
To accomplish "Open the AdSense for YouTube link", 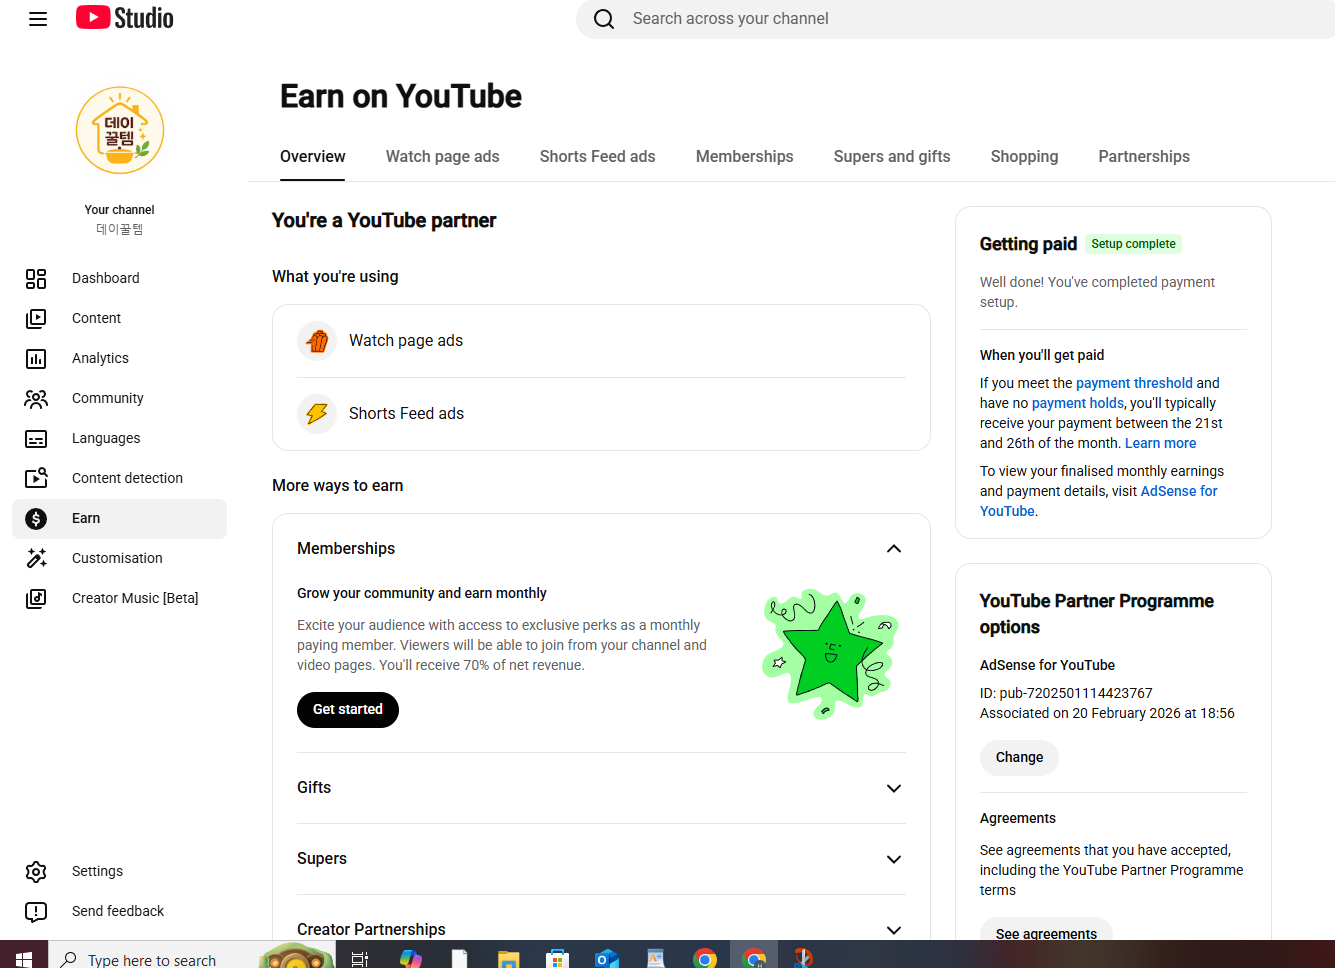I will tap(1099, 501).
